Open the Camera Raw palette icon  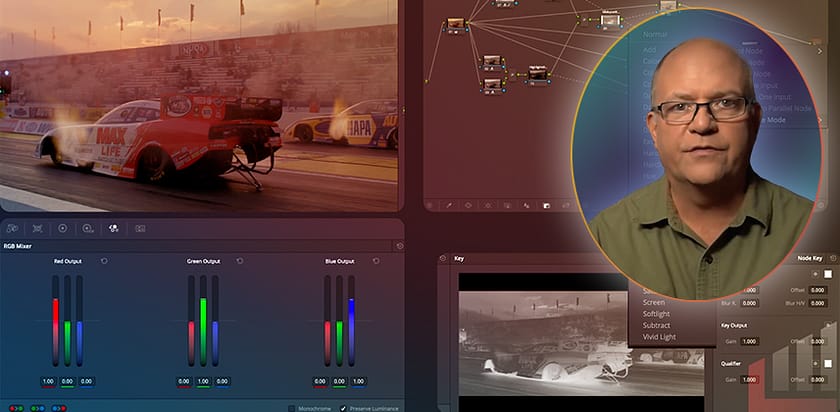12,228
